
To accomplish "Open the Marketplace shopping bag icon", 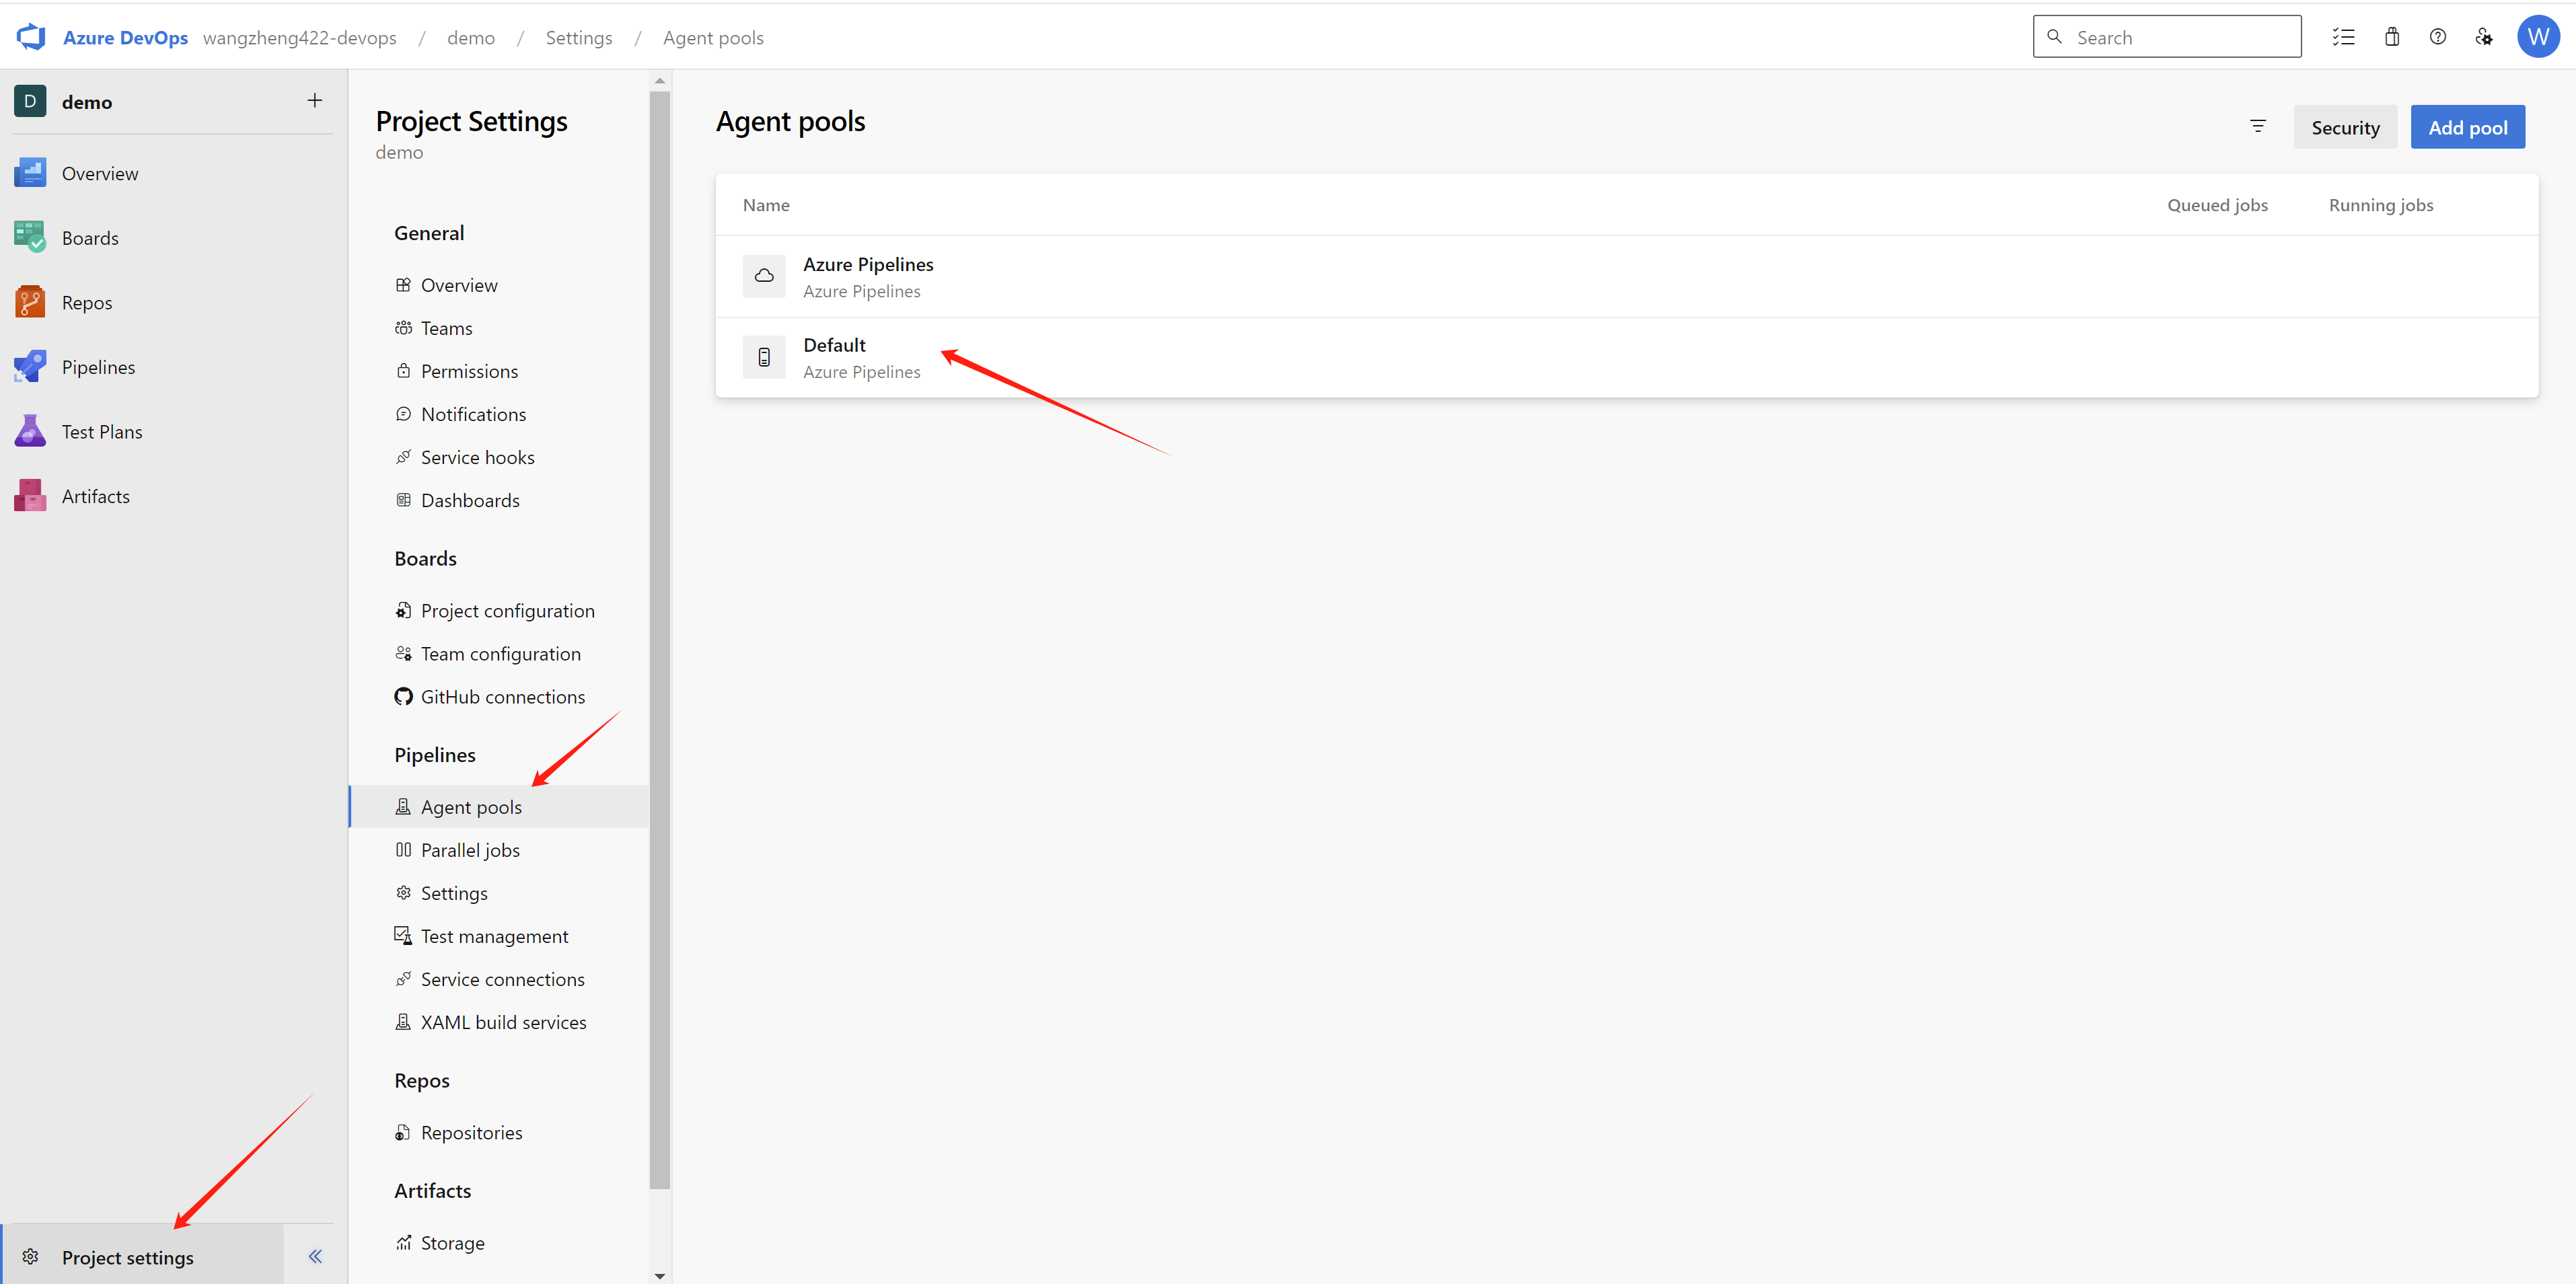I will 2391,37.
